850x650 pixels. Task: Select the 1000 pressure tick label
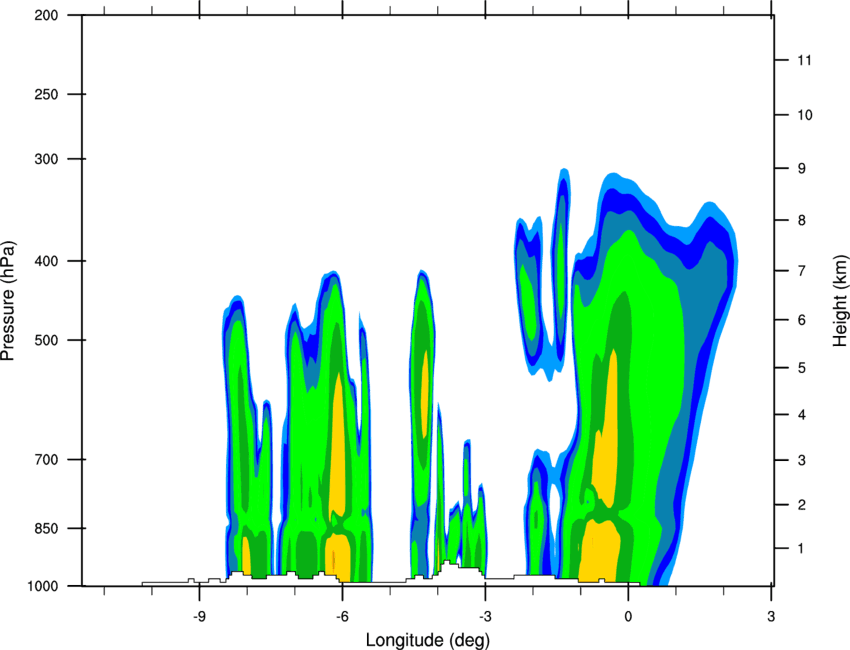pos(42,586)
